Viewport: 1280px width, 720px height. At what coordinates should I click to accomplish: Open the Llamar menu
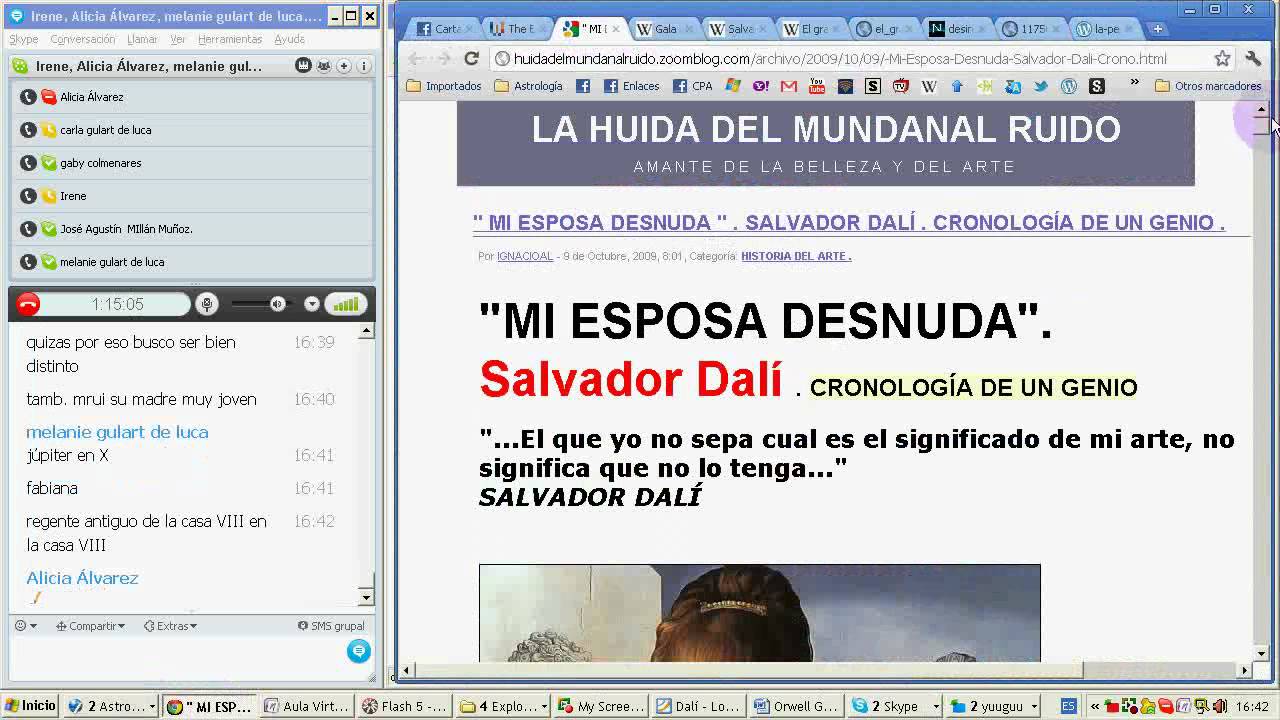(x=142, y=39)
